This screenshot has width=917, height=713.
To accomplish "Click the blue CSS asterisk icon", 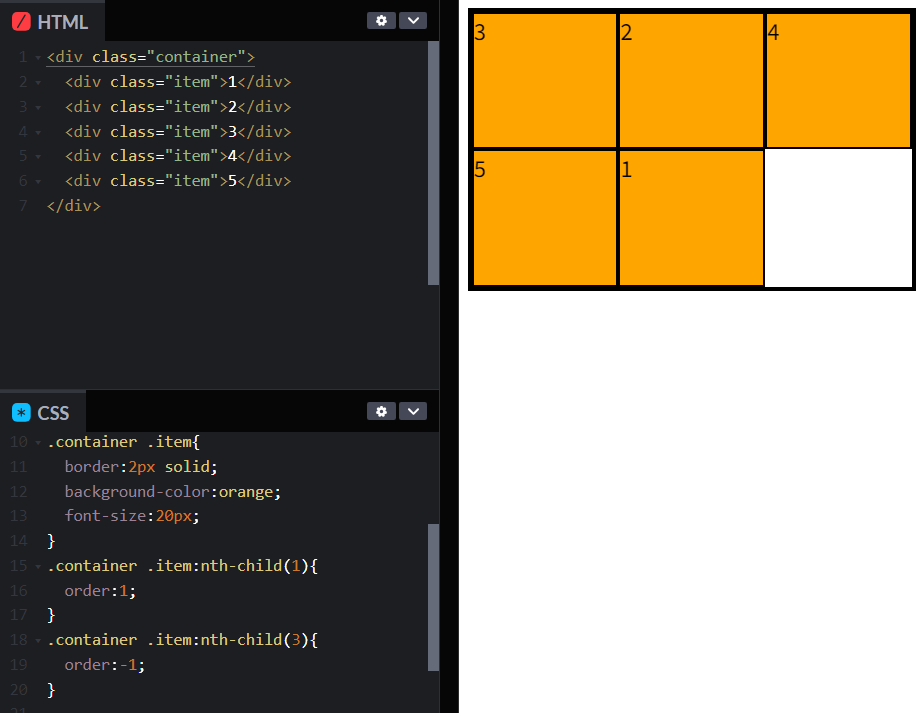I will tap(21, 412).
